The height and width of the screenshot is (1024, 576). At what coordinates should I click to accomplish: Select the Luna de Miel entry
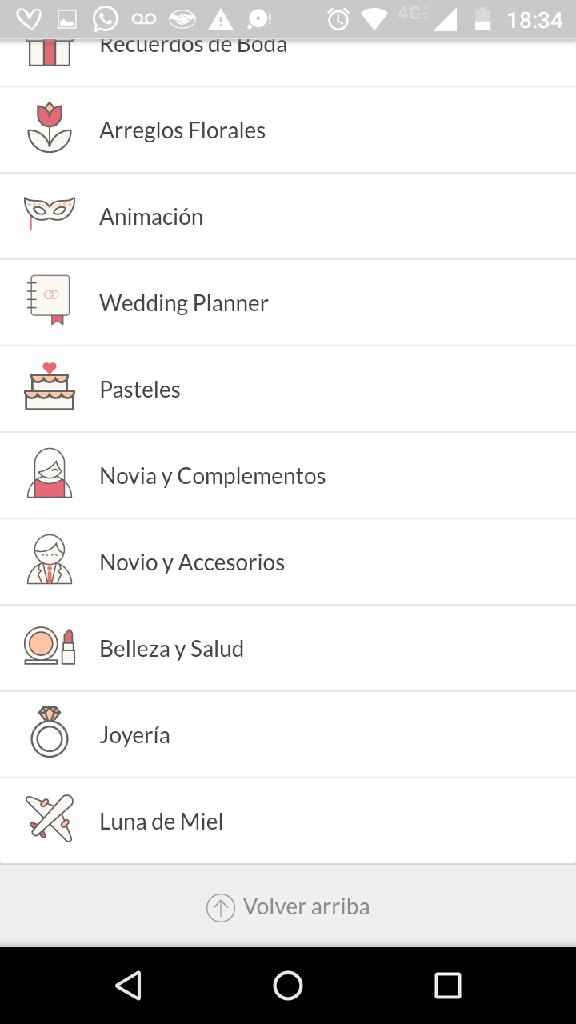[288, 821]
